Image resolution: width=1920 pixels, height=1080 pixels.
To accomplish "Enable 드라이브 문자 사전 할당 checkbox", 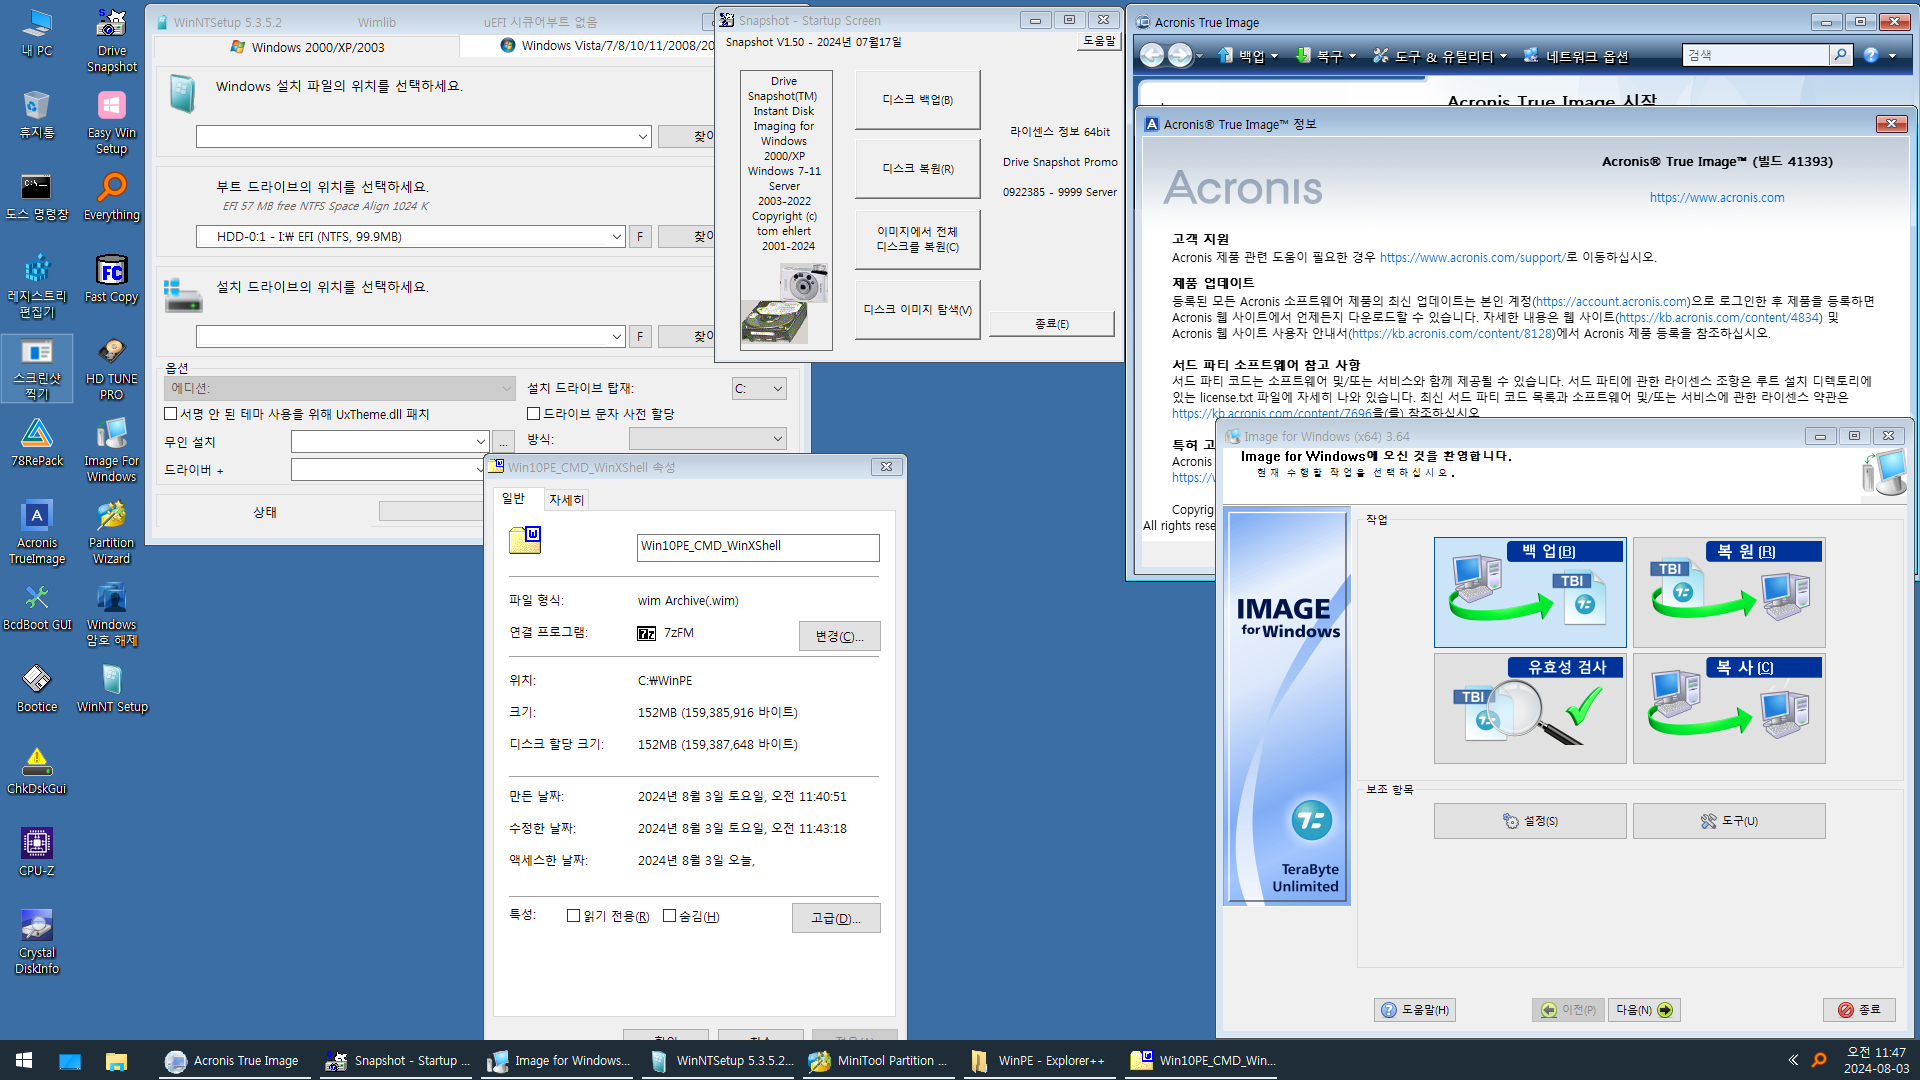I will pos(533,414).
